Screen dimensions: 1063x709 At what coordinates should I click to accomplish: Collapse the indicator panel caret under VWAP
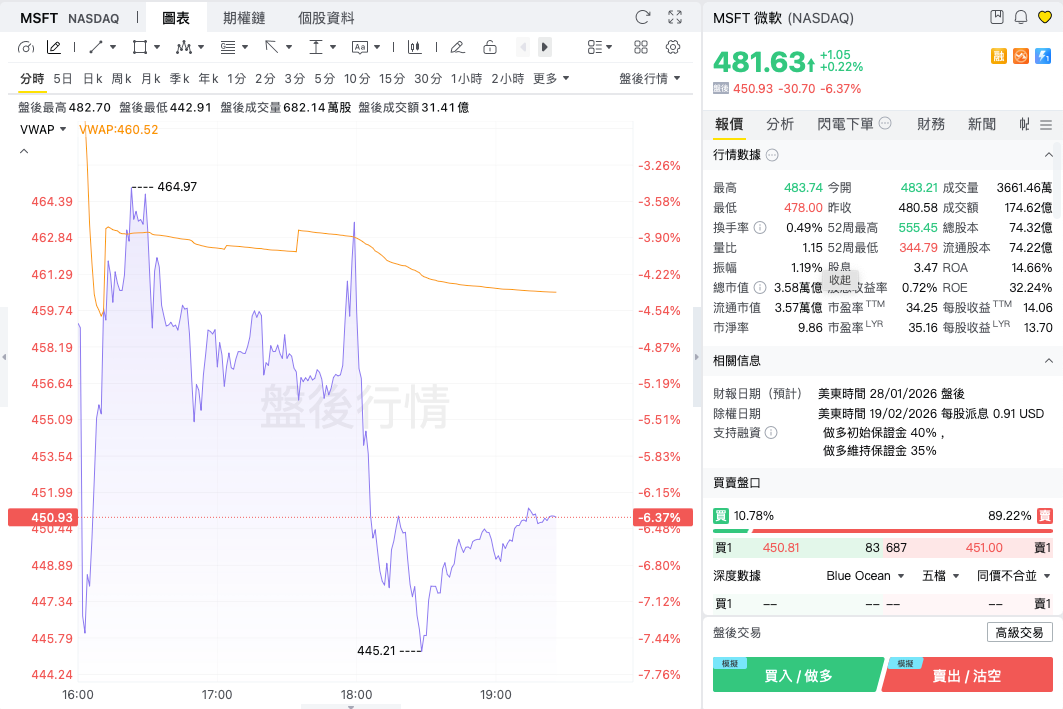tap(24, 151)
